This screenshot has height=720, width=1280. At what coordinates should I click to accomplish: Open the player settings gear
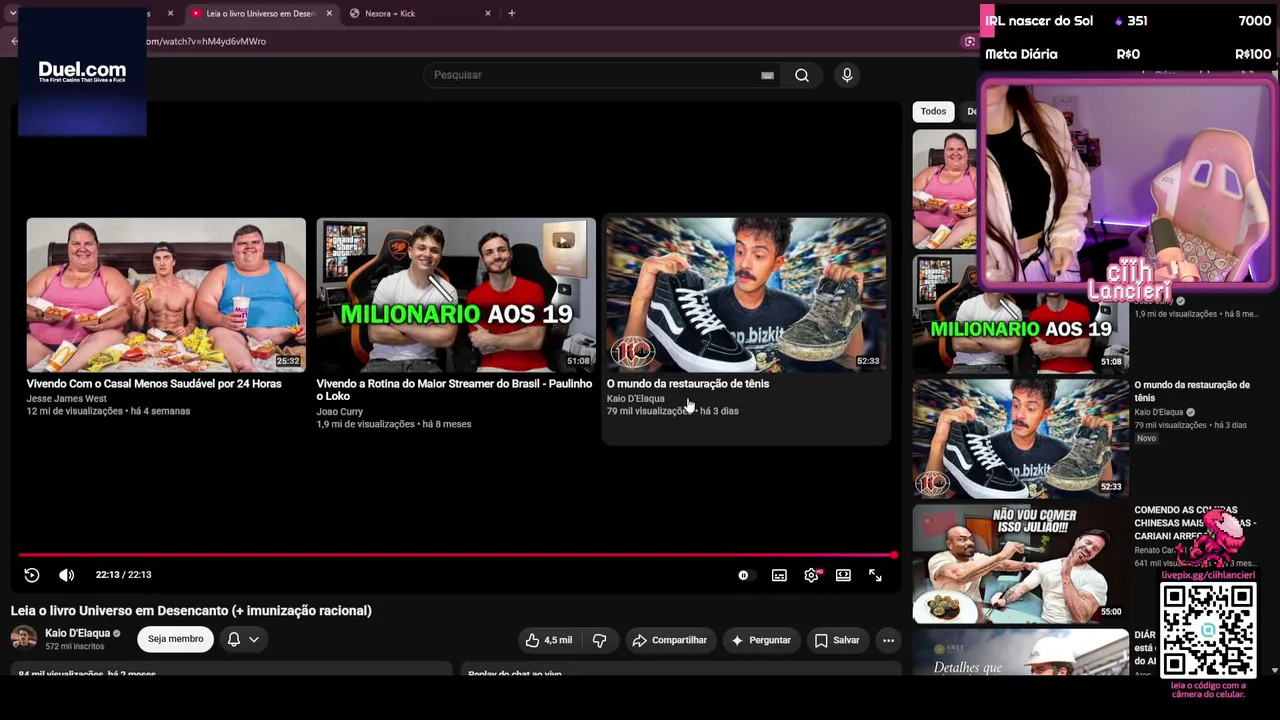point(811,575)
